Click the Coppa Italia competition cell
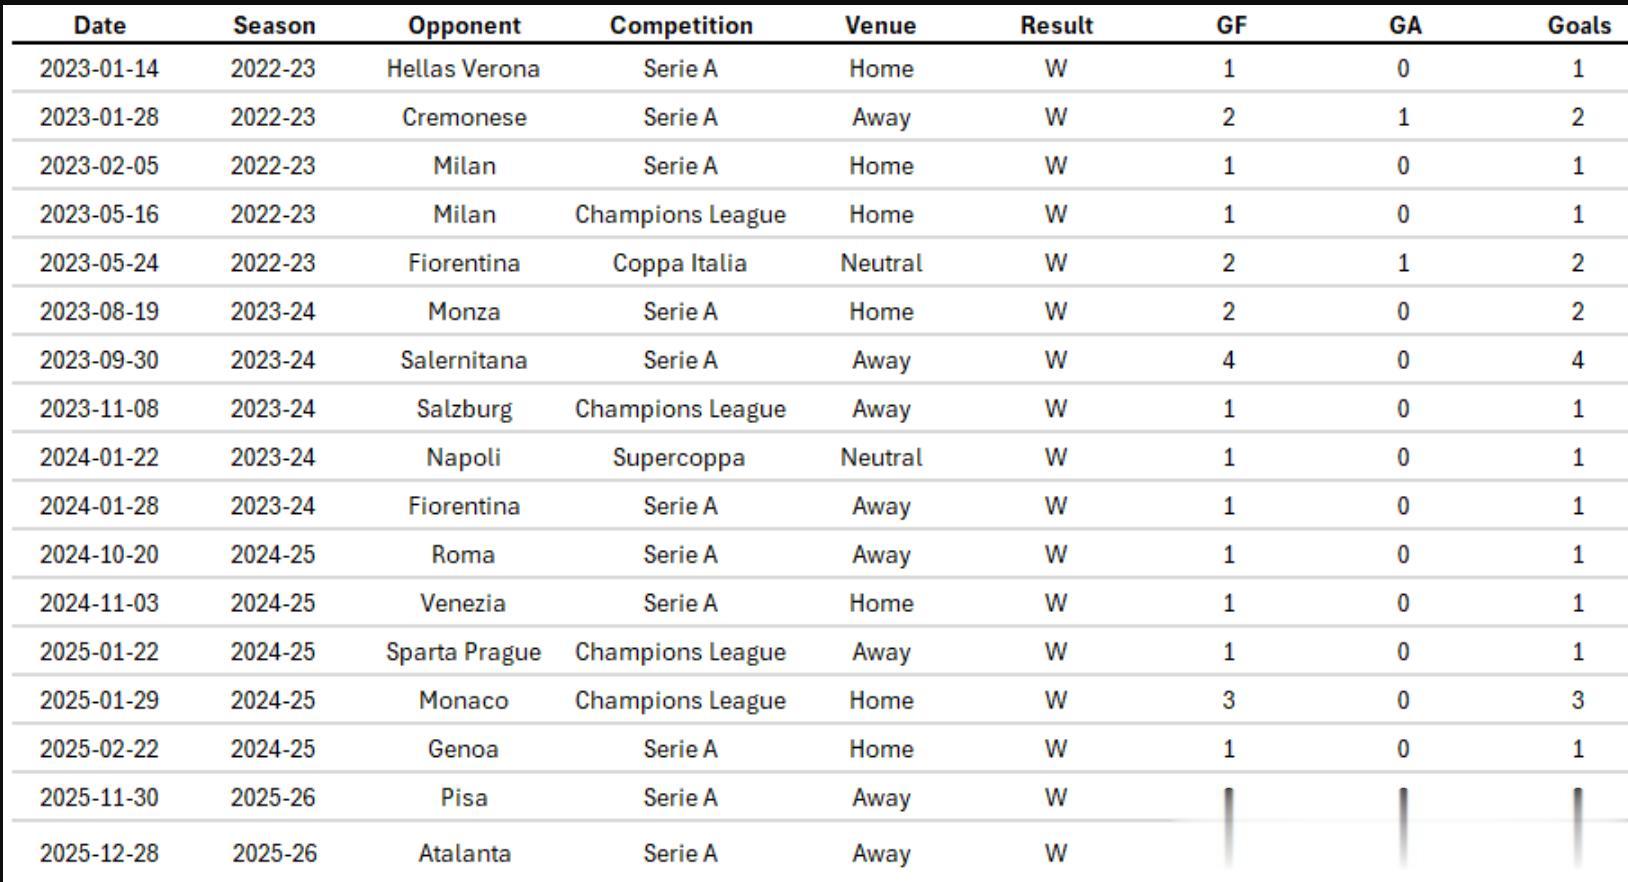This screenshot has height=882, width=1628. 680,263
